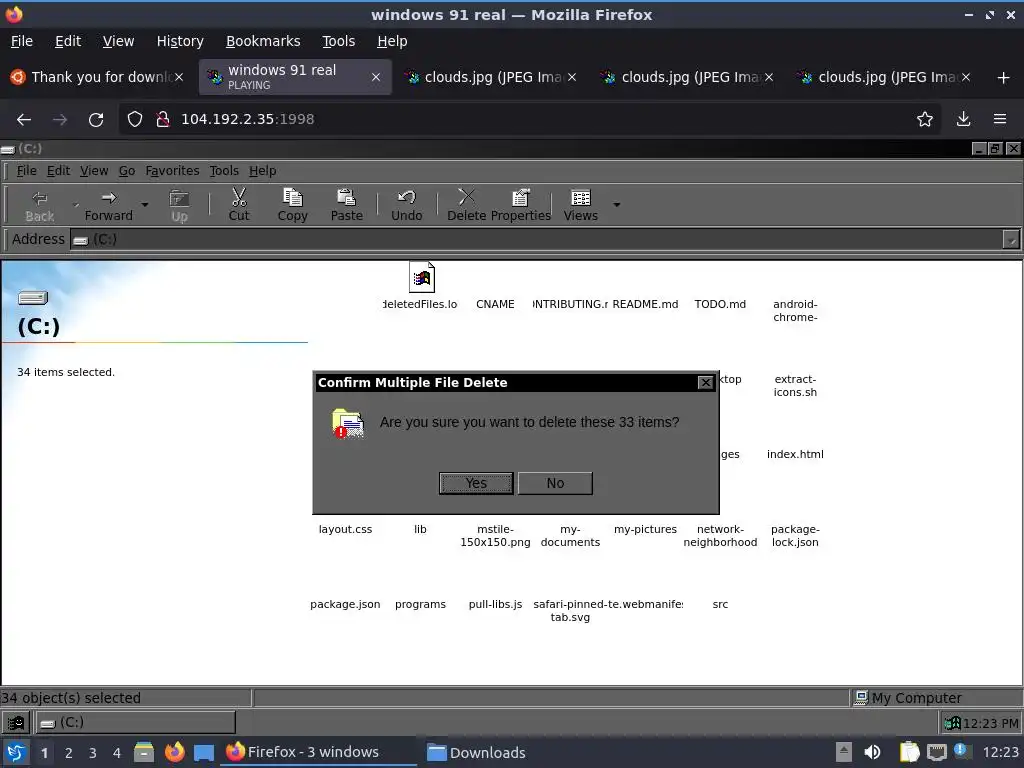
Task: Switch to the first clouds.jpg tab
Action: click(491, 77)
